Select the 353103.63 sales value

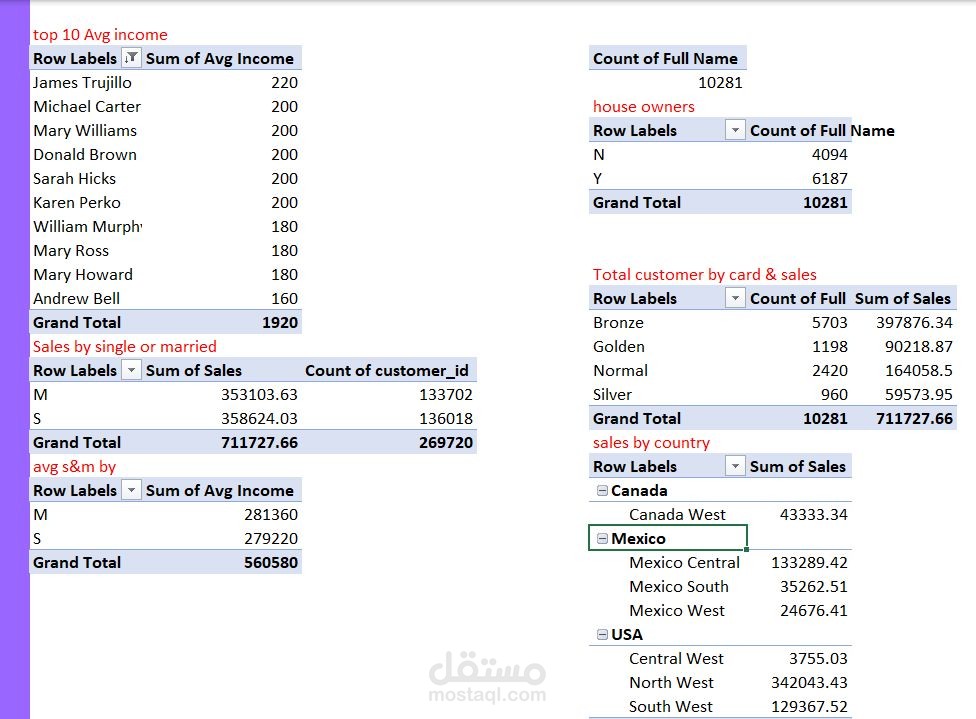tap(260, 395)
